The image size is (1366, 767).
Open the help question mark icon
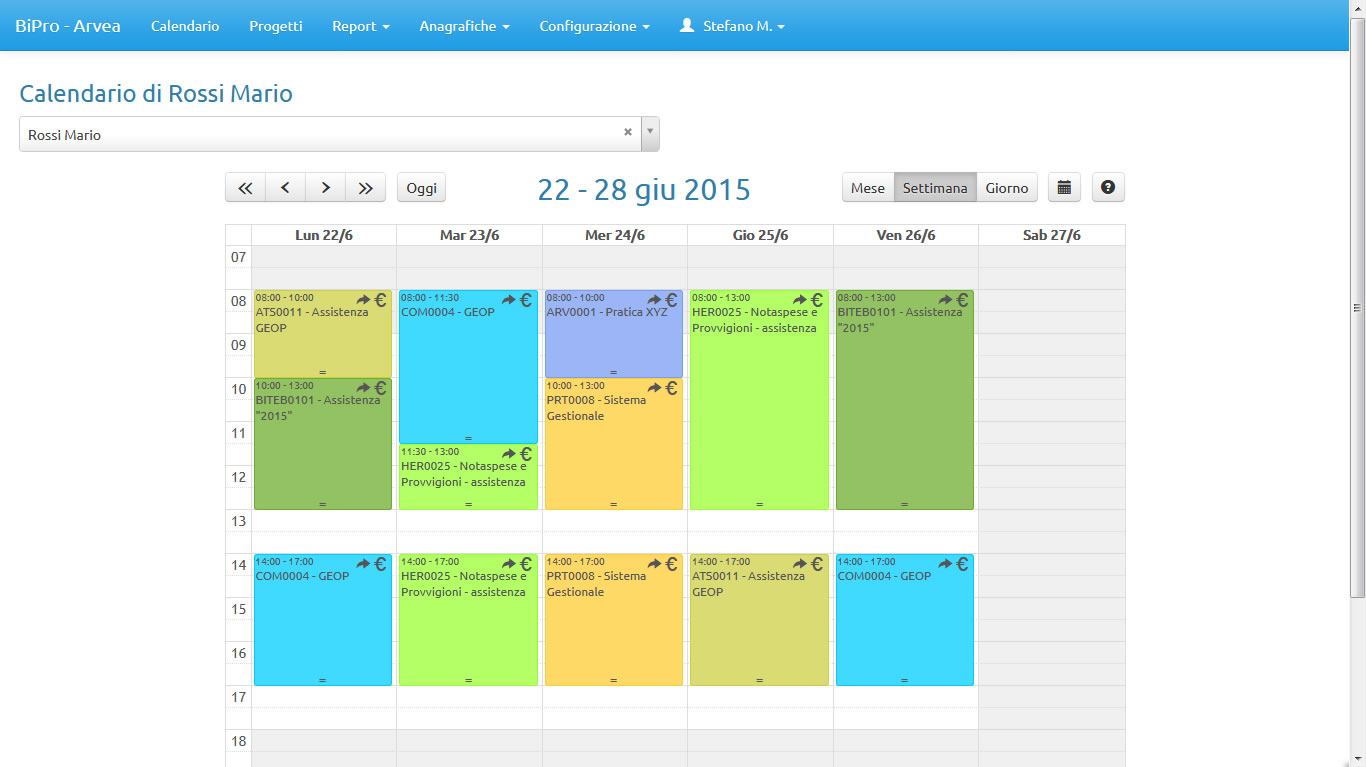click(x=1108, y=188)
